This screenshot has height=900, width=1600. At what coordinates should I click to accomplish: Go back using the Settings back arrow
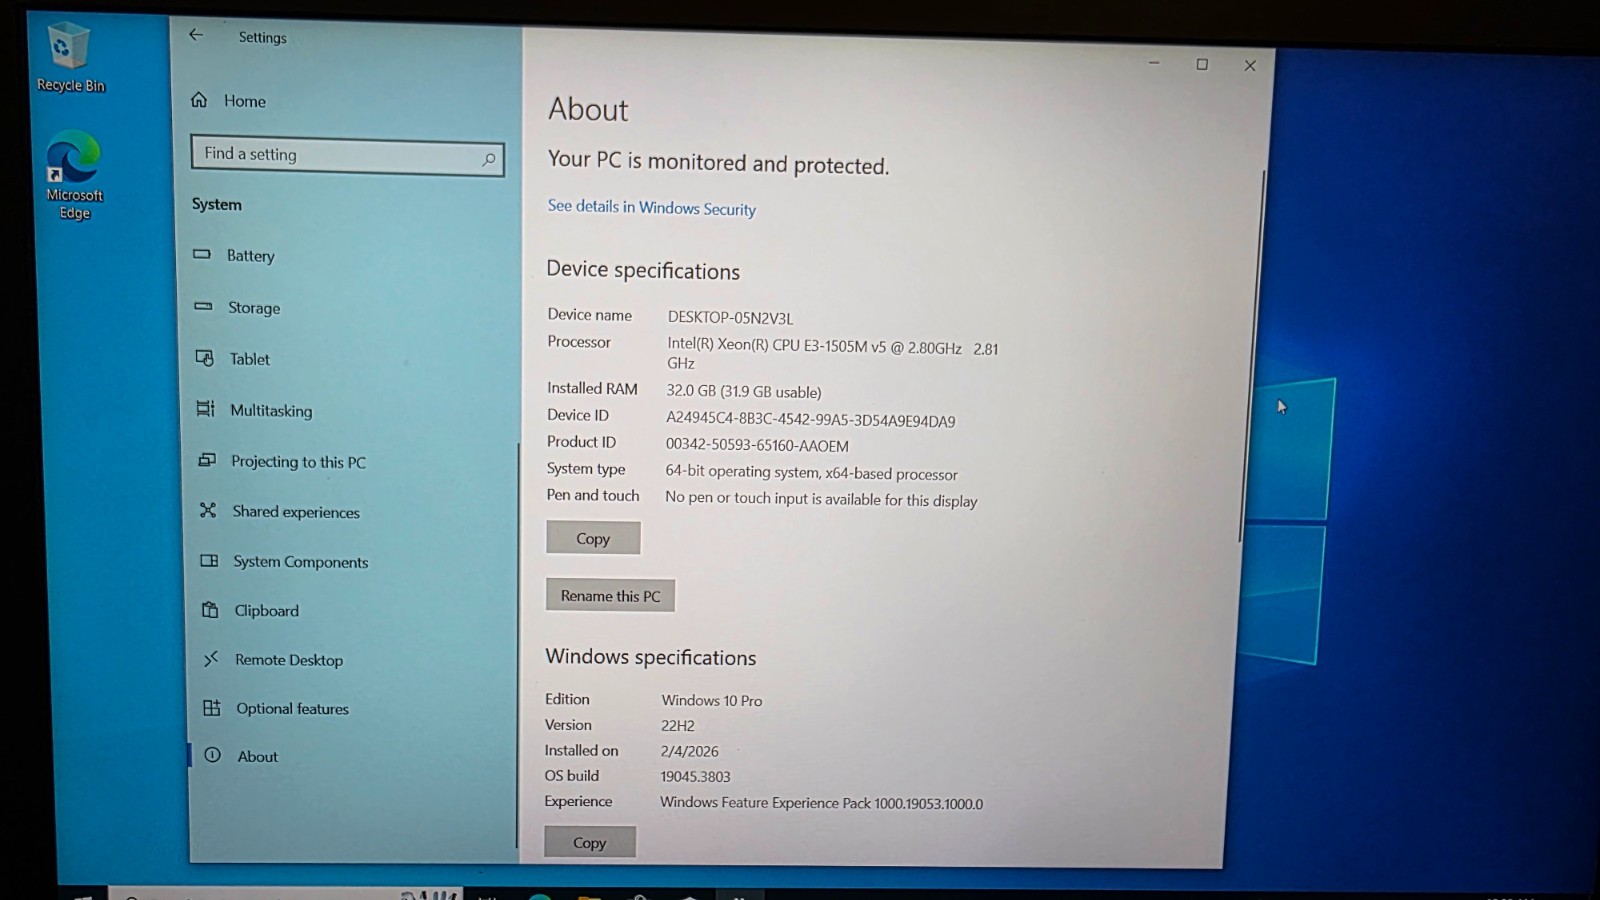[x=196, y=35]
